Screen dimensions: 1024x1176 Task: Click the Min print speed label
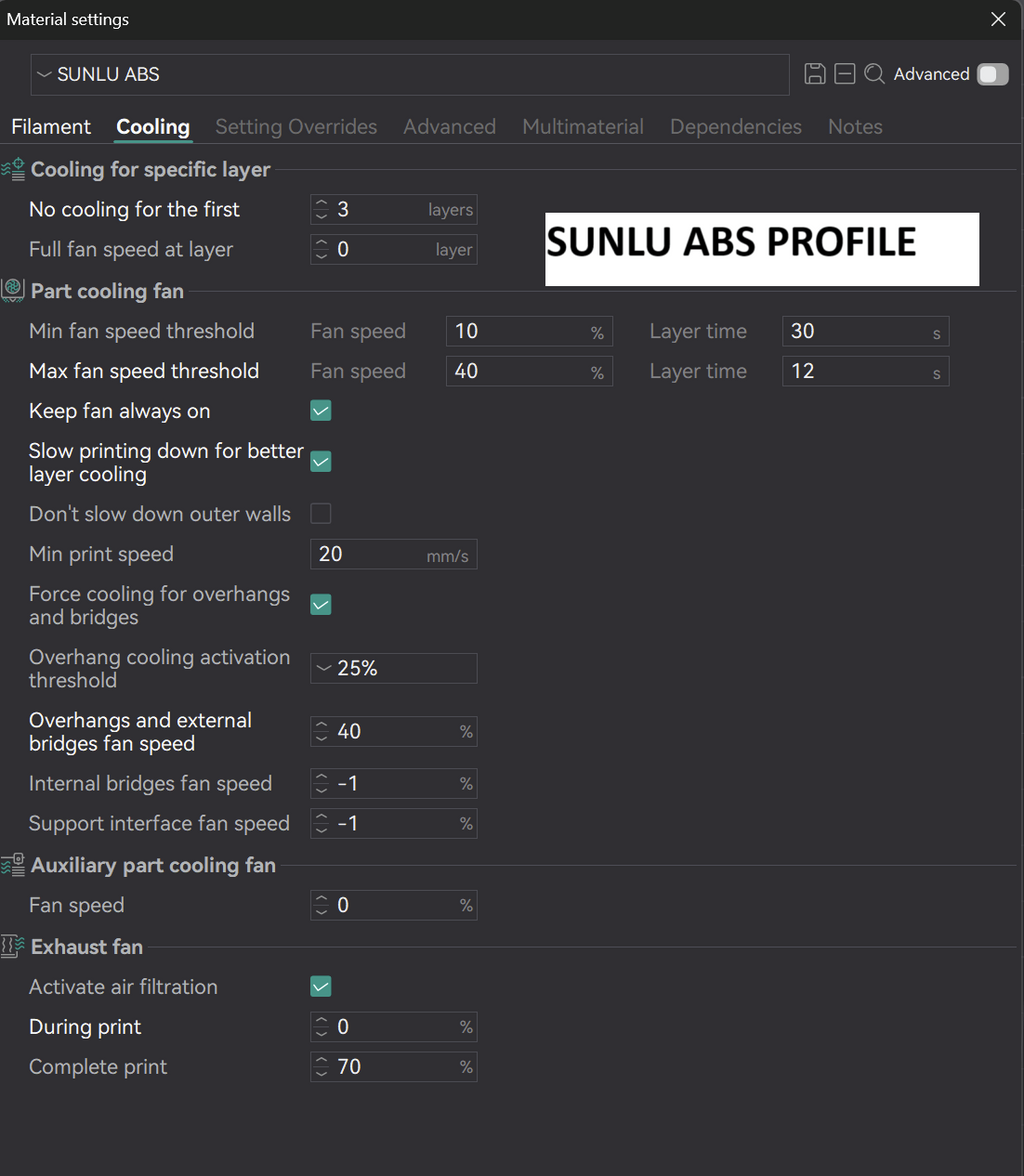101,554
